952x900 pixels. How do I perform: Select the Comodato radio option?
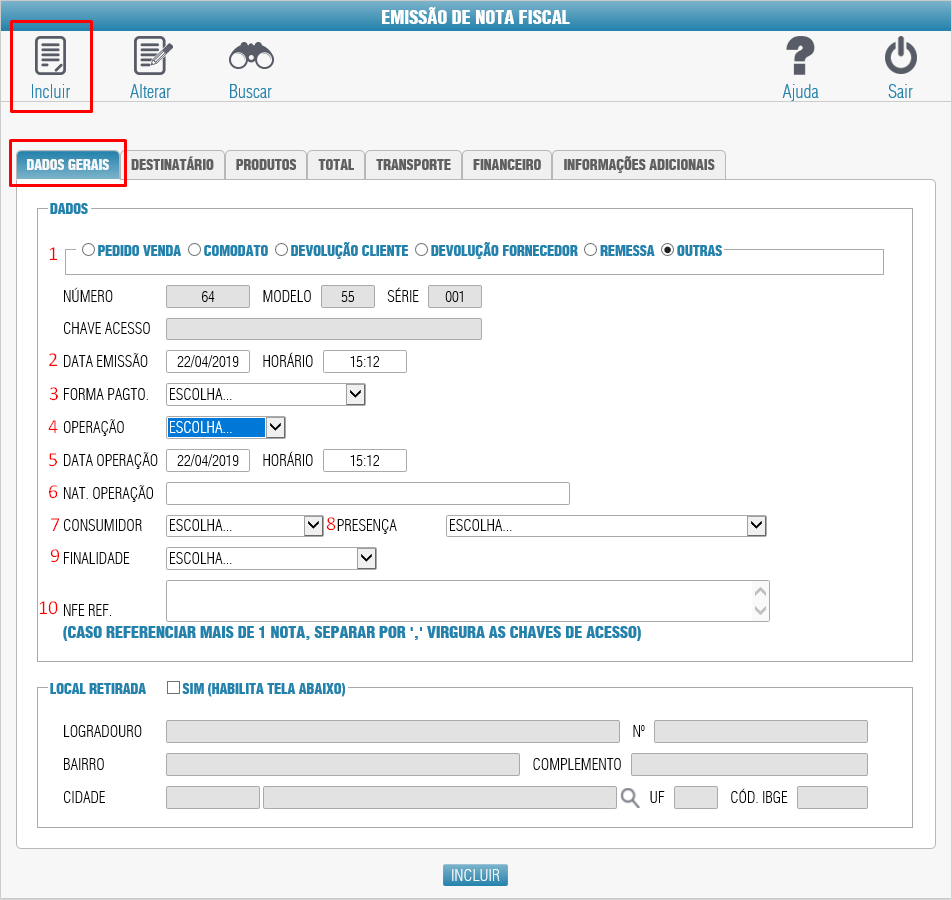click(x=194, y=250)
